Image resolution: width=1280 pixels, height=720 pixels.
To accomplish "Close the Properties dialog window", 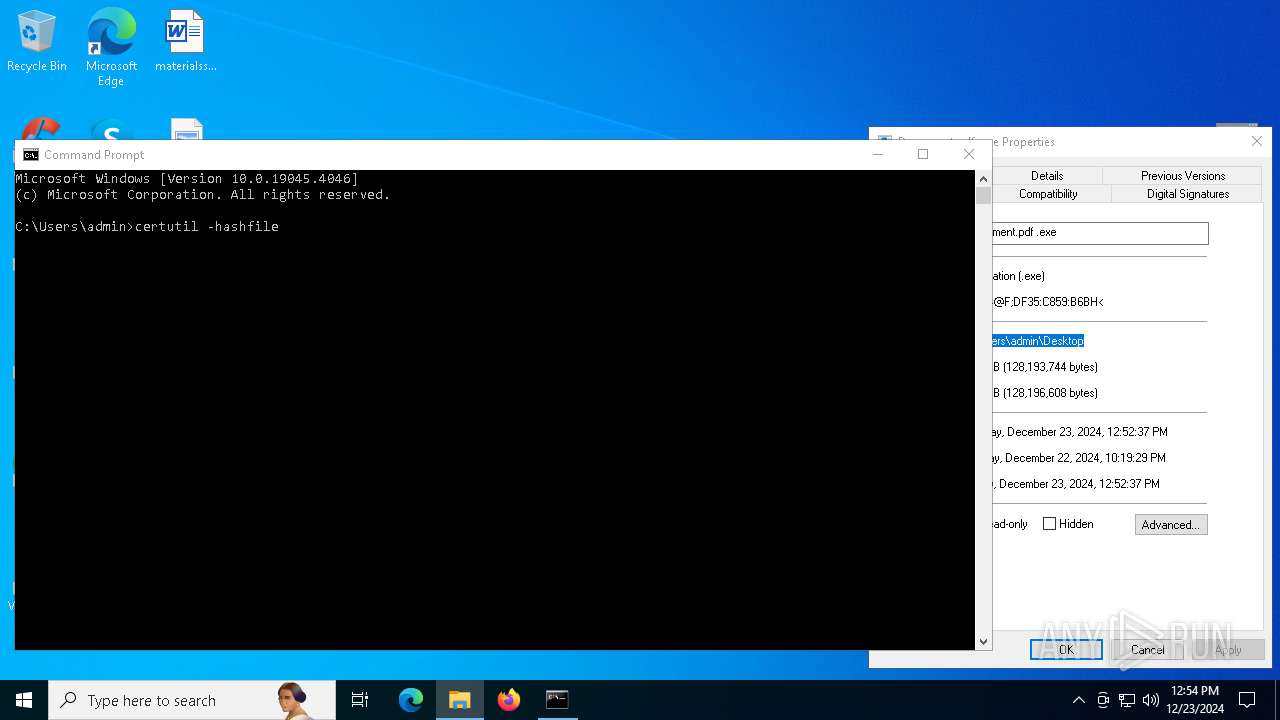I will coord(1257,142).
